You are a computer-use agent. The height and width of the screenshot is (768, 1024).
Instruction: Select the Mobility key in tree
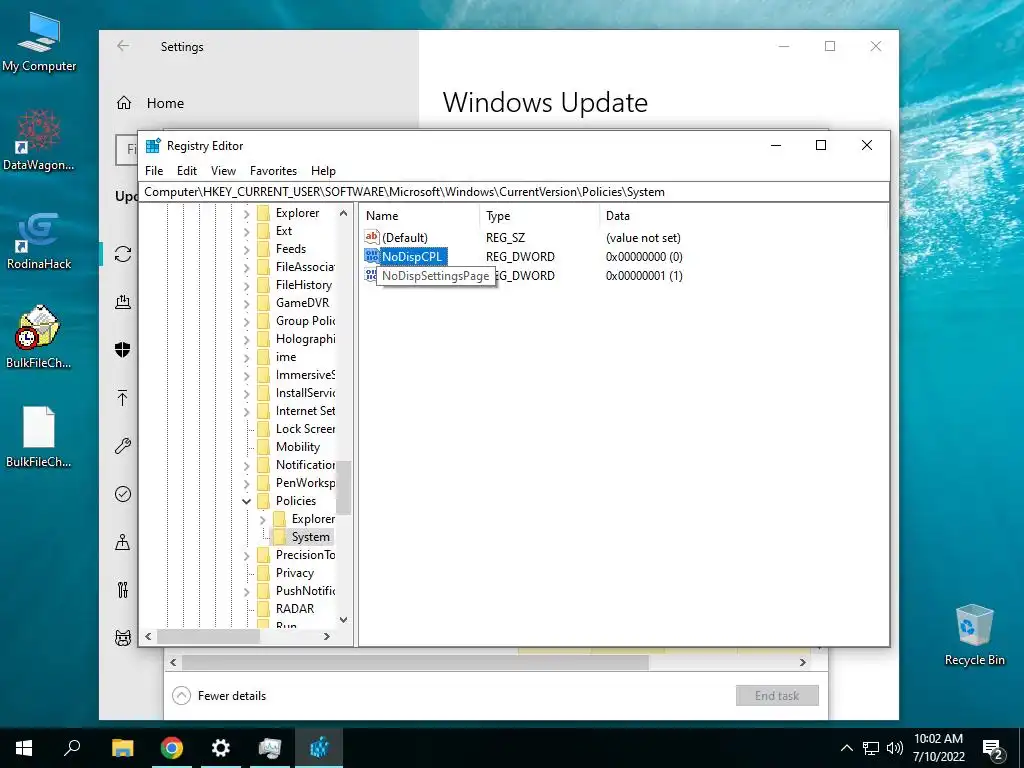click(x=298, y=447)
